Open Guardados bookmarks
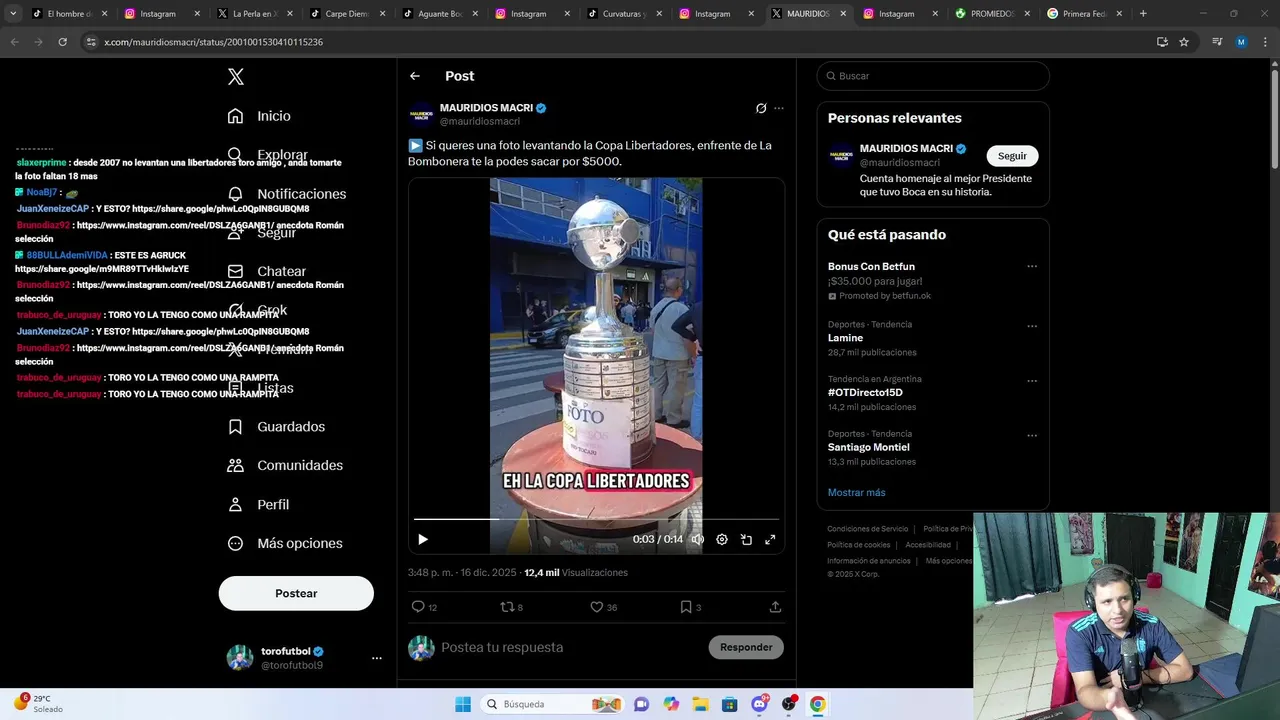 (276, 427)
